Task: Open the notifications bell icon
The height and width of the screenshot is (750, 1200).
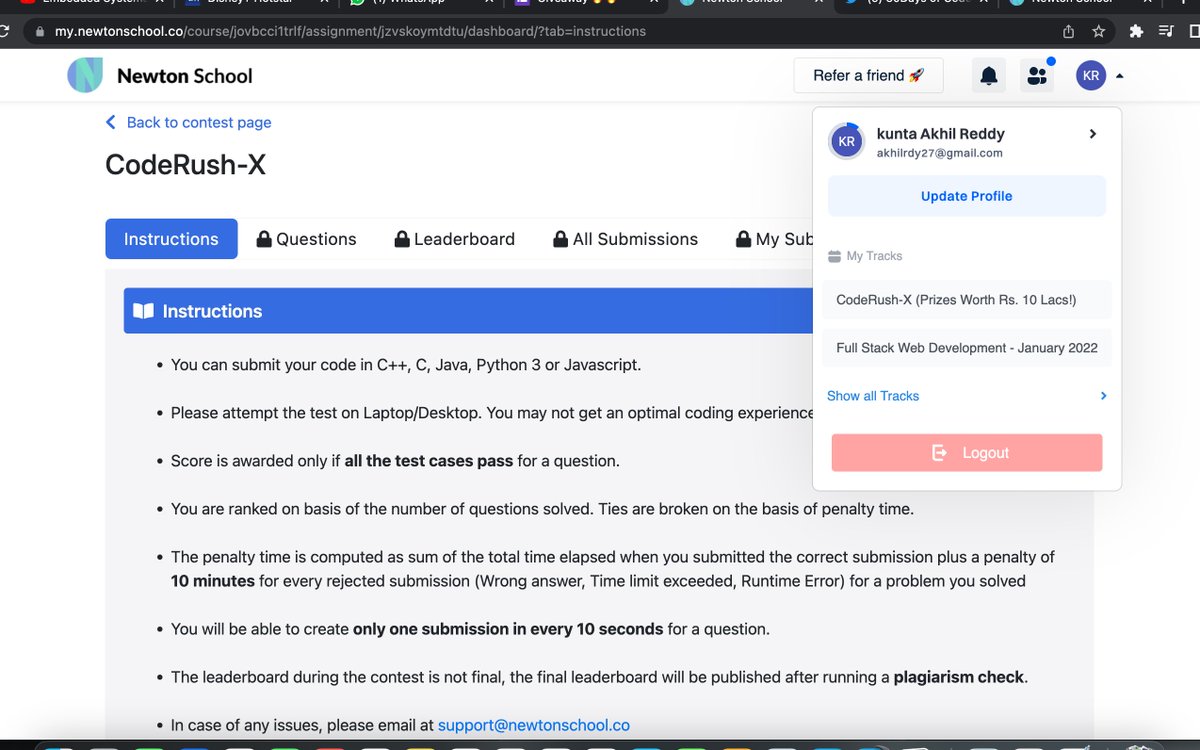Action: click(988, 75)
